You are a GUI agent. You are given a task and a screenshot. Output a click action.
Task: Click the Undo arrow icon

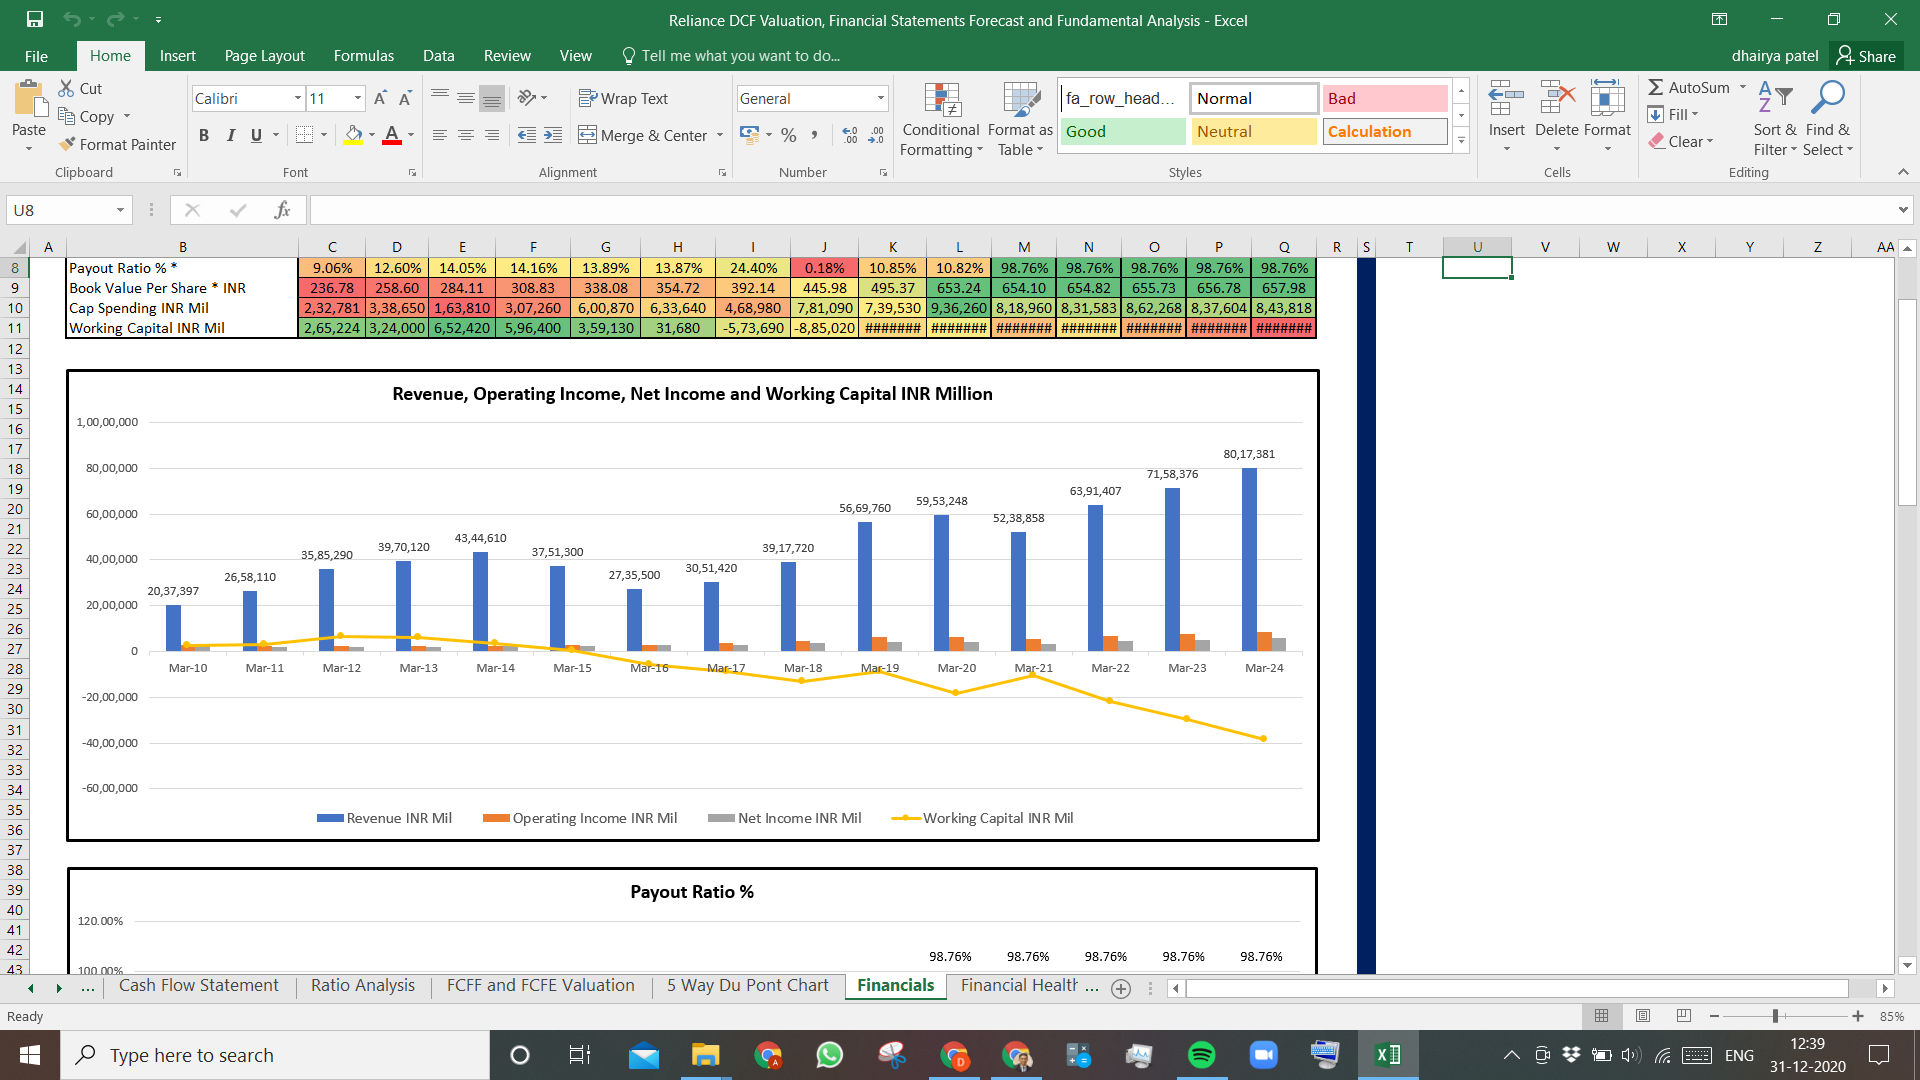(72, 19)
